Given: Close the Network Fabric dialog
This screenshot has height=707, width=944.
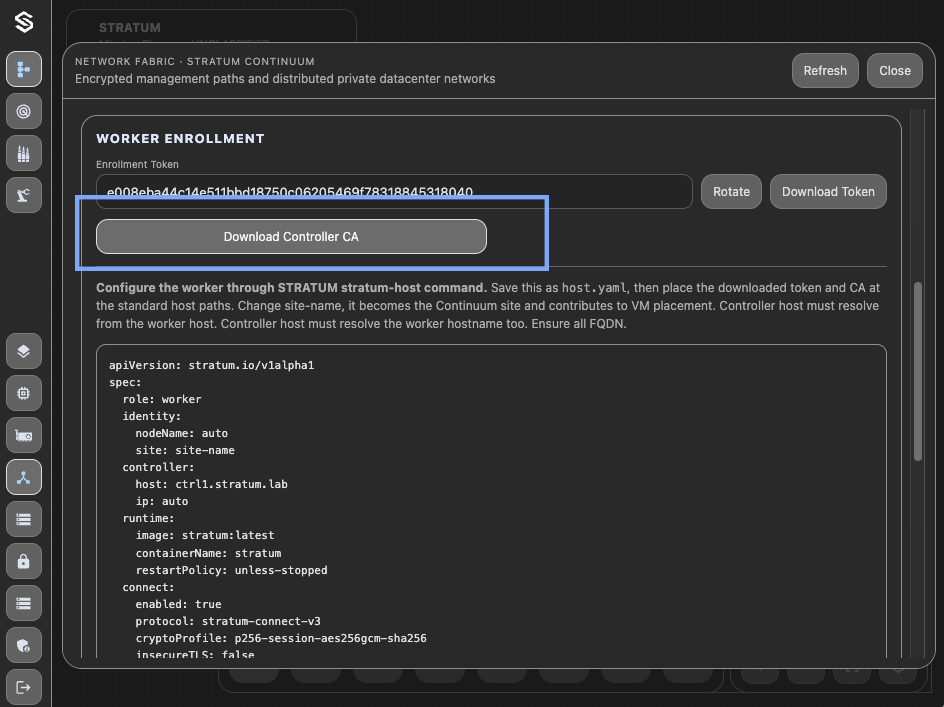Looking at the screenshot, I should [895, 70].
